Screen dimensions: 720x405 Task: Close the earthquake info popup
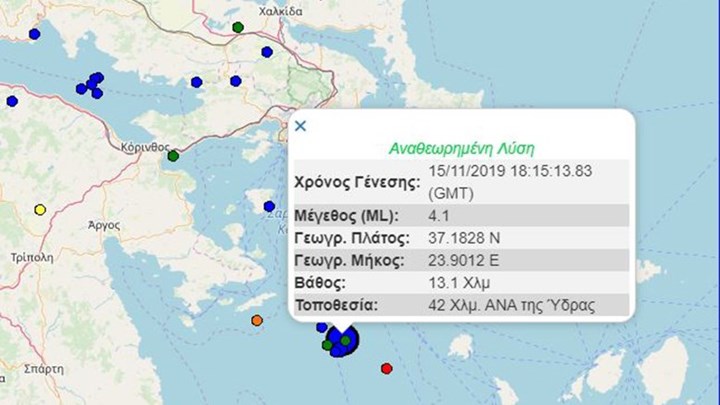(300, 126)
